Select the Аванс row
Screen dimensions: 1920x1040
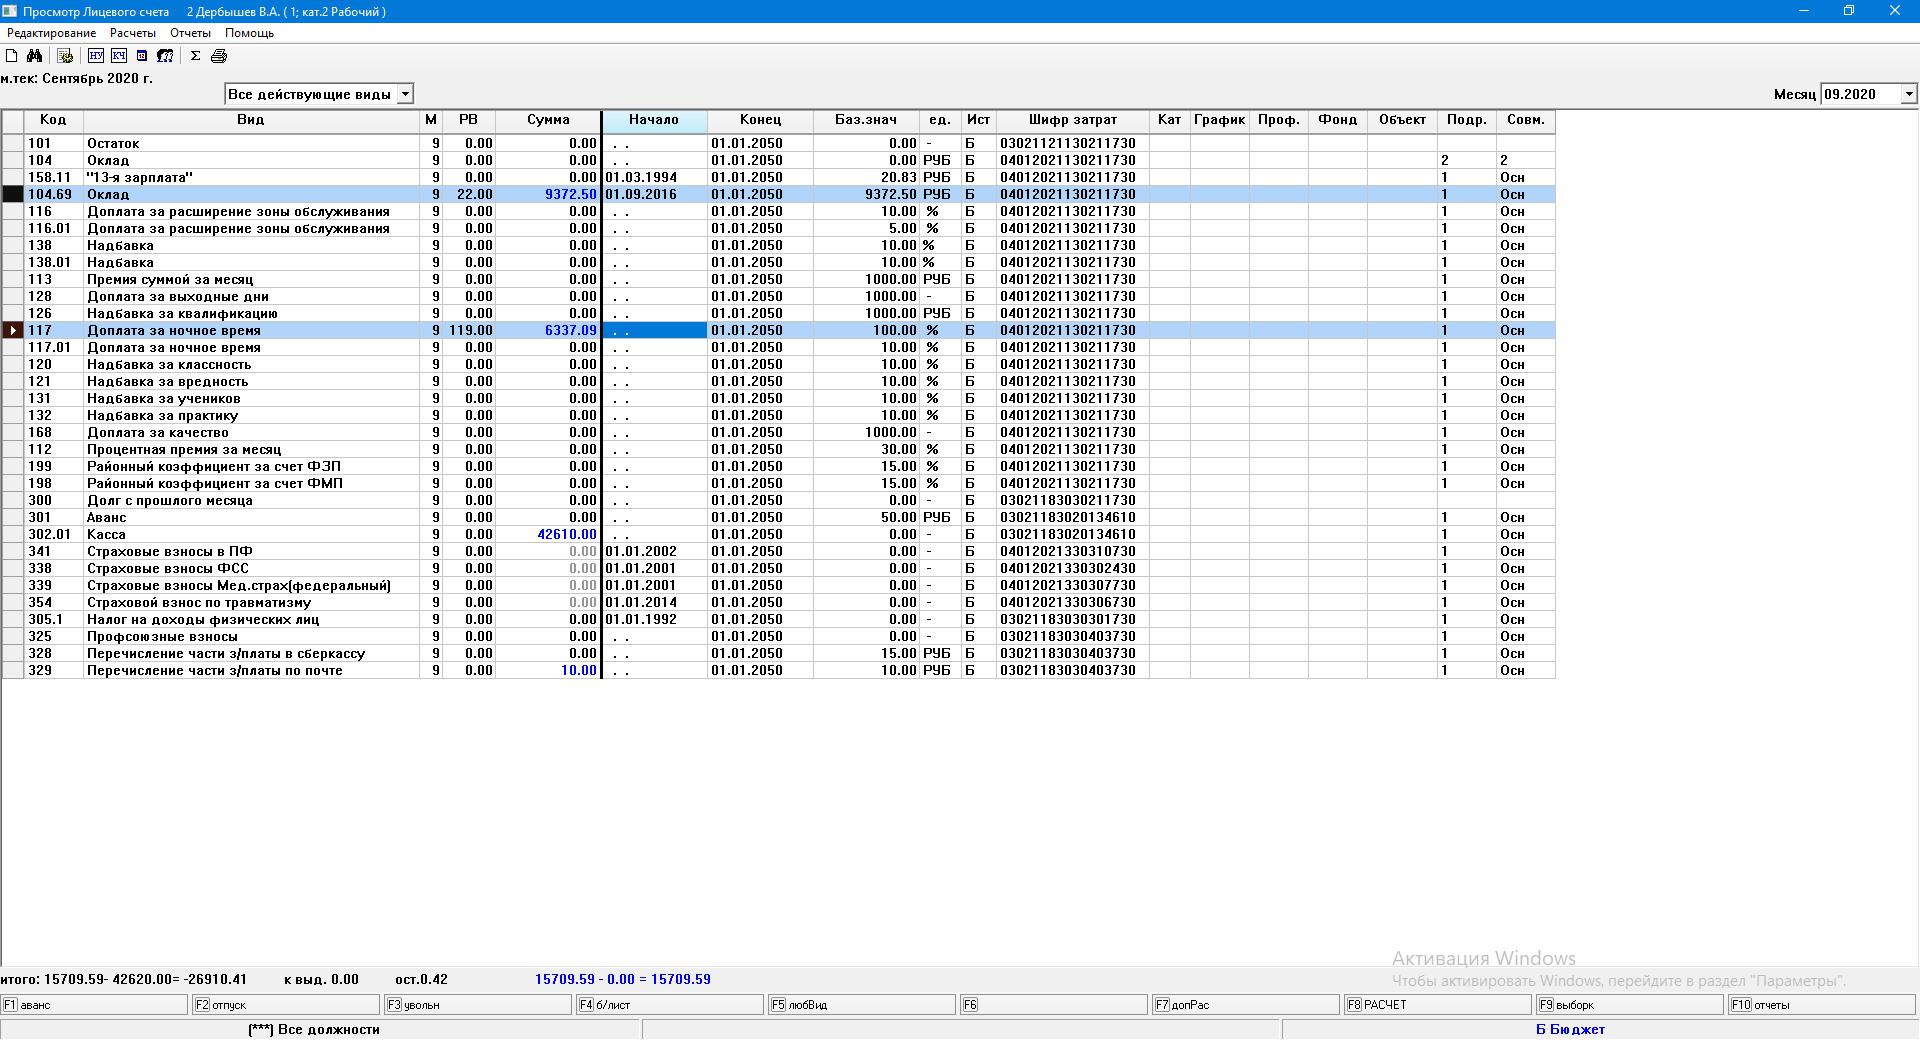coord(778,517)
